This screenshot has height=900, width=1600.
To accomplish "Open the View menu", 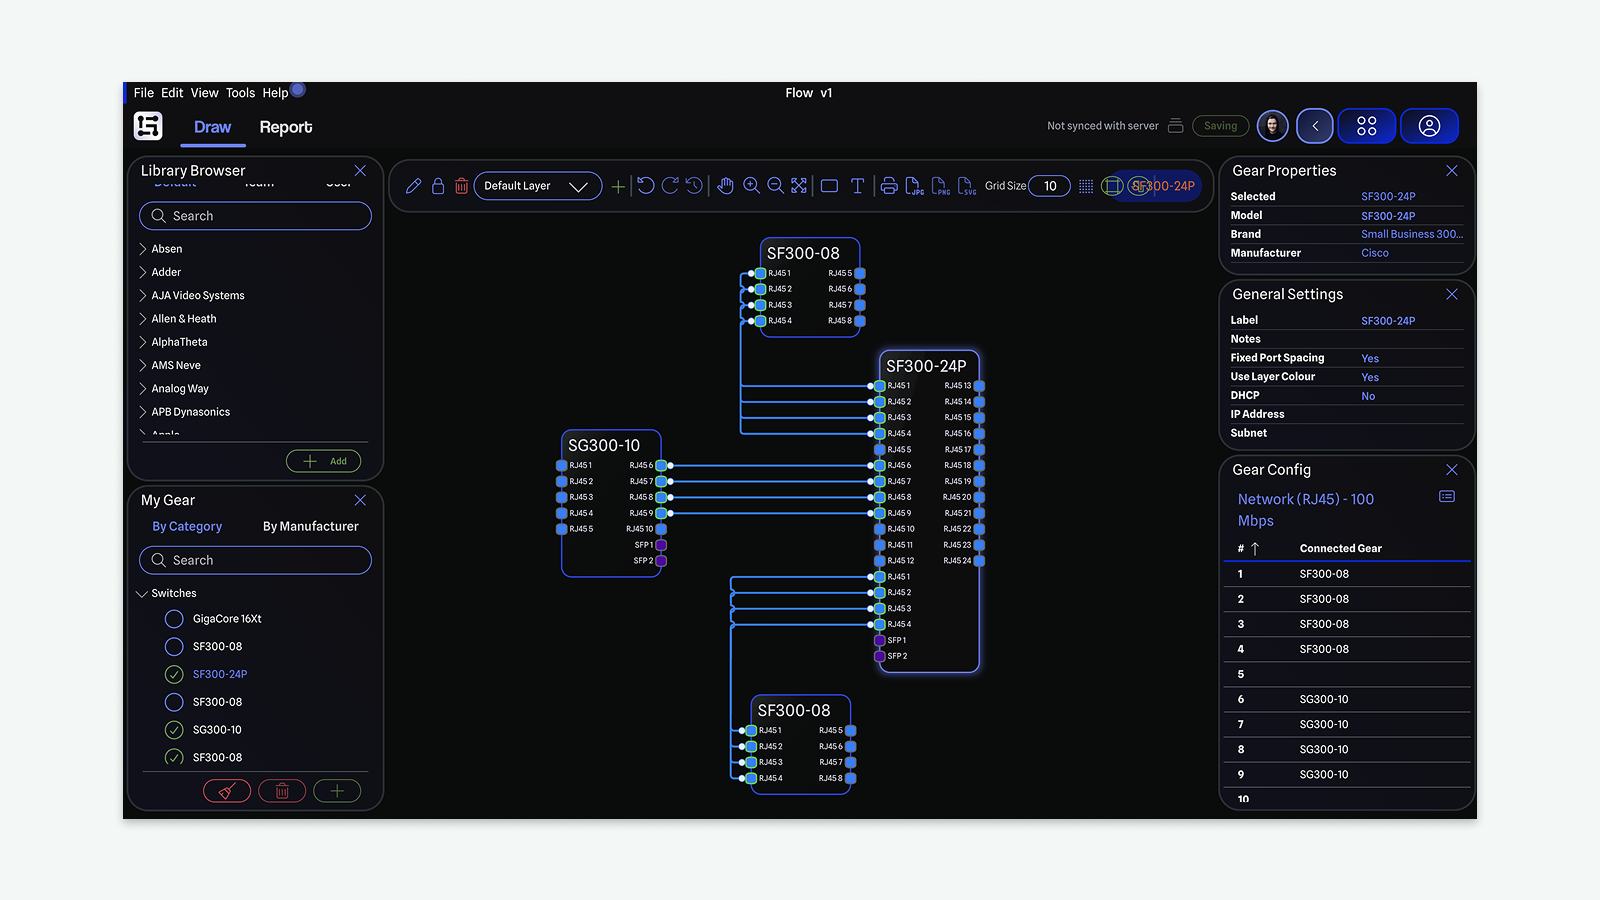I will tap(204, 93).
